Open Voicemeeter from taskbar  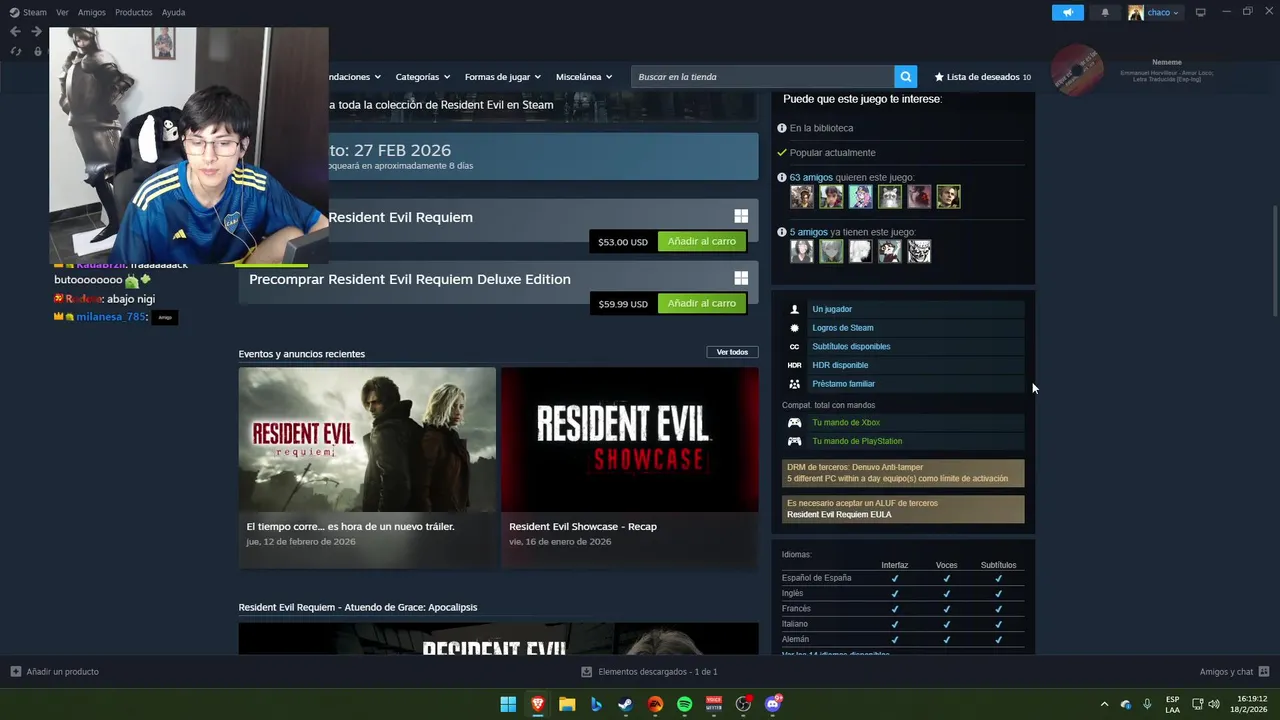[714, 704]
